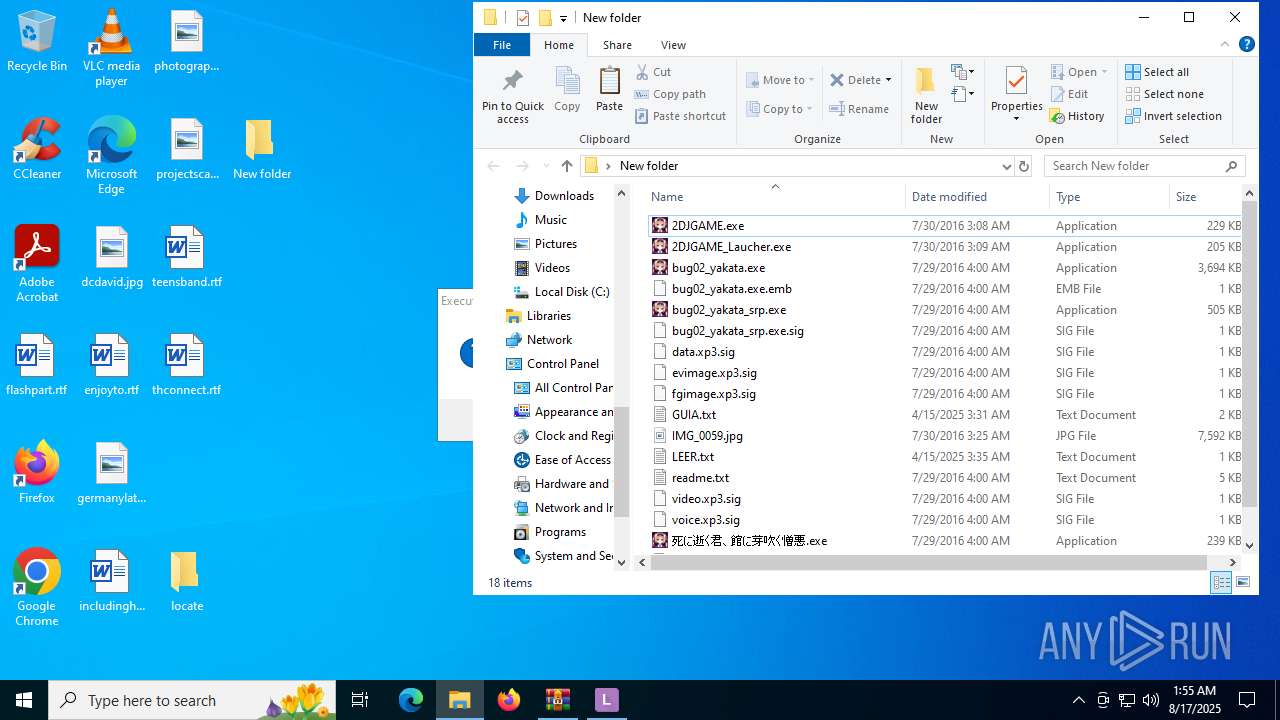This screenshot has width=1280, height=720.
Task: Click Invert selection in ribbon
Action: pos(1173,116)
